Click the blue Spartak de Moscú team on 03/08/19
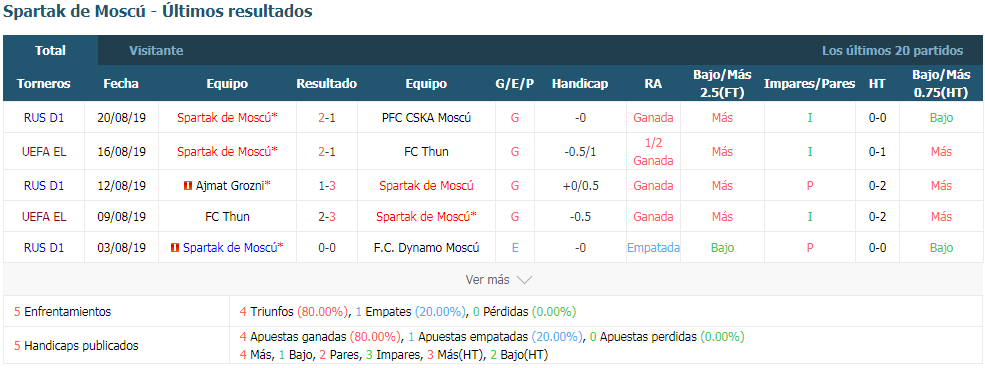 tap(233, 248)
